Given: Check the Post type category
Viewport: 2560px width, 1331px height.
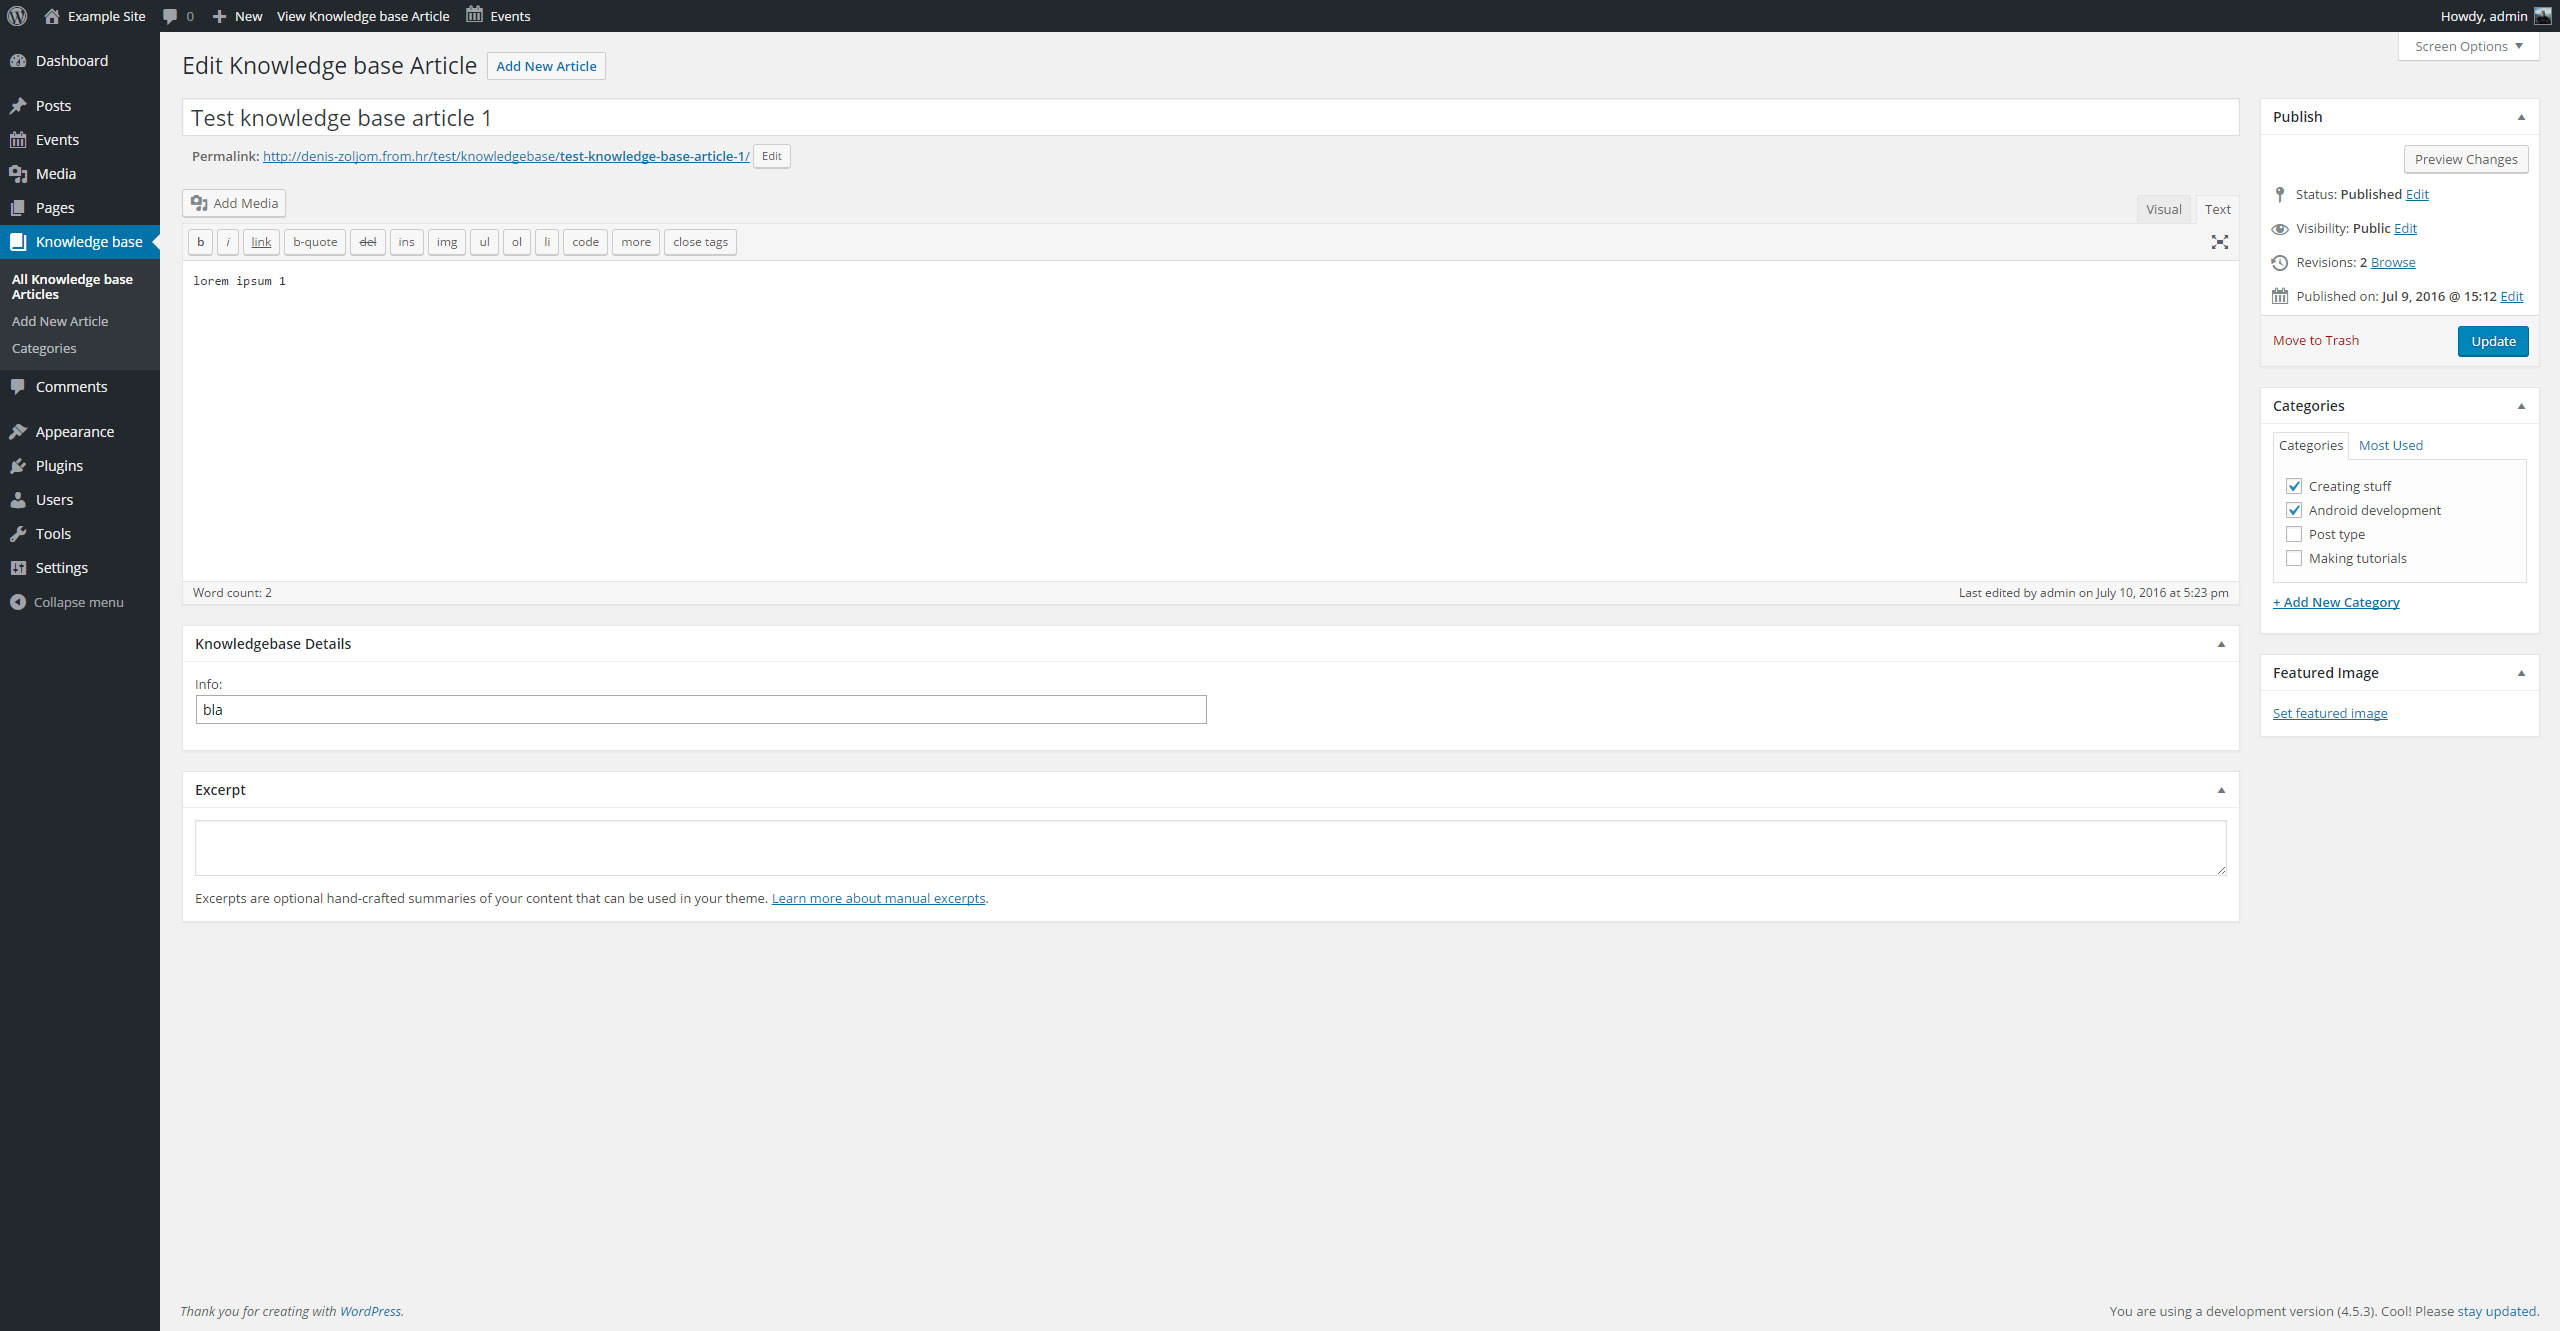Looking at the screenshot, I should point(2294,534).
